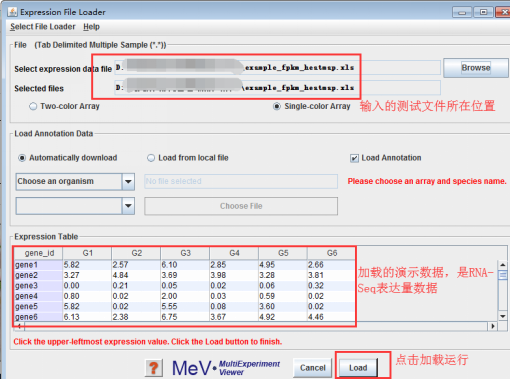Click the expression table scroll down arrow

(x=503, y=316)
